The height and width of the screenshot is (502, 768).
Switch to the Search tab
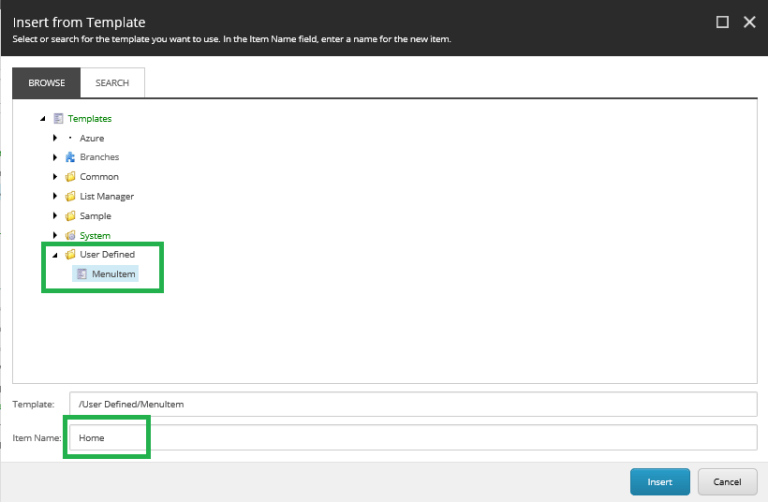(x=112, y=83)
